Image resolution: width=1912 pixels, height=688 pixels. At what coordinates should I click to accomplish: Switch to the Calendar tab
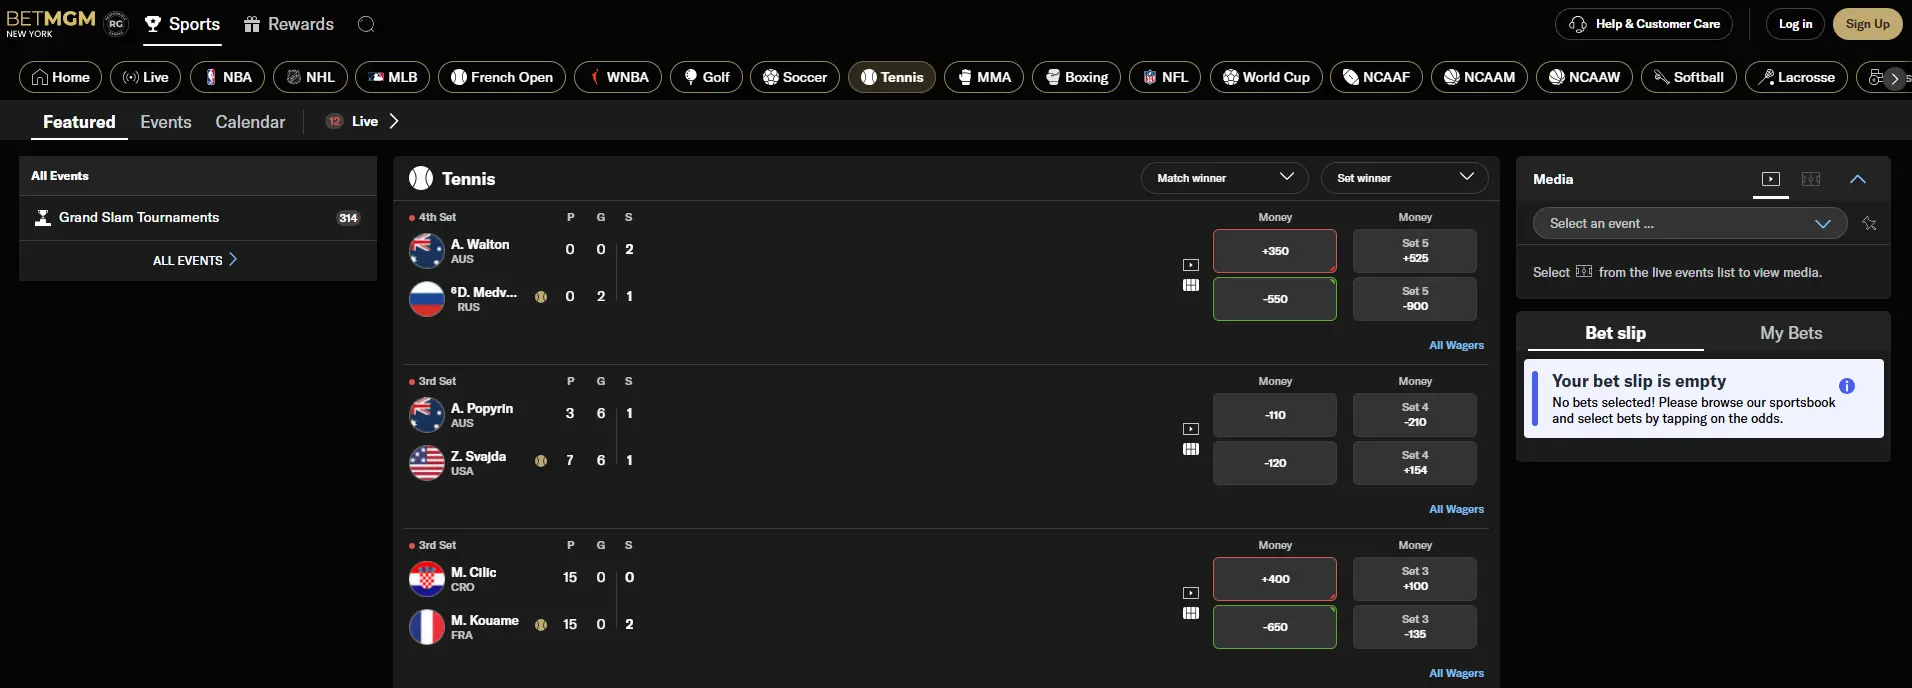[250, 122]
